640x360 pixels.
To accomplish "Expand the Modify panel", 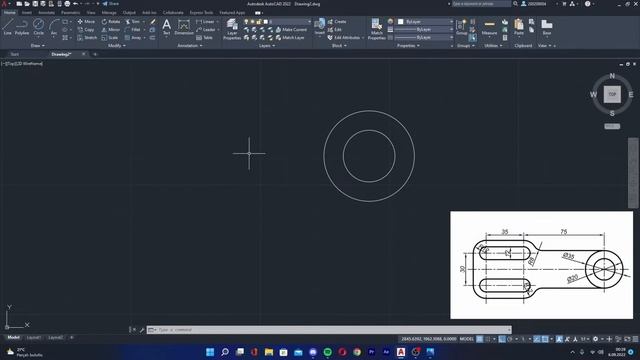I will tap(117, 46).
